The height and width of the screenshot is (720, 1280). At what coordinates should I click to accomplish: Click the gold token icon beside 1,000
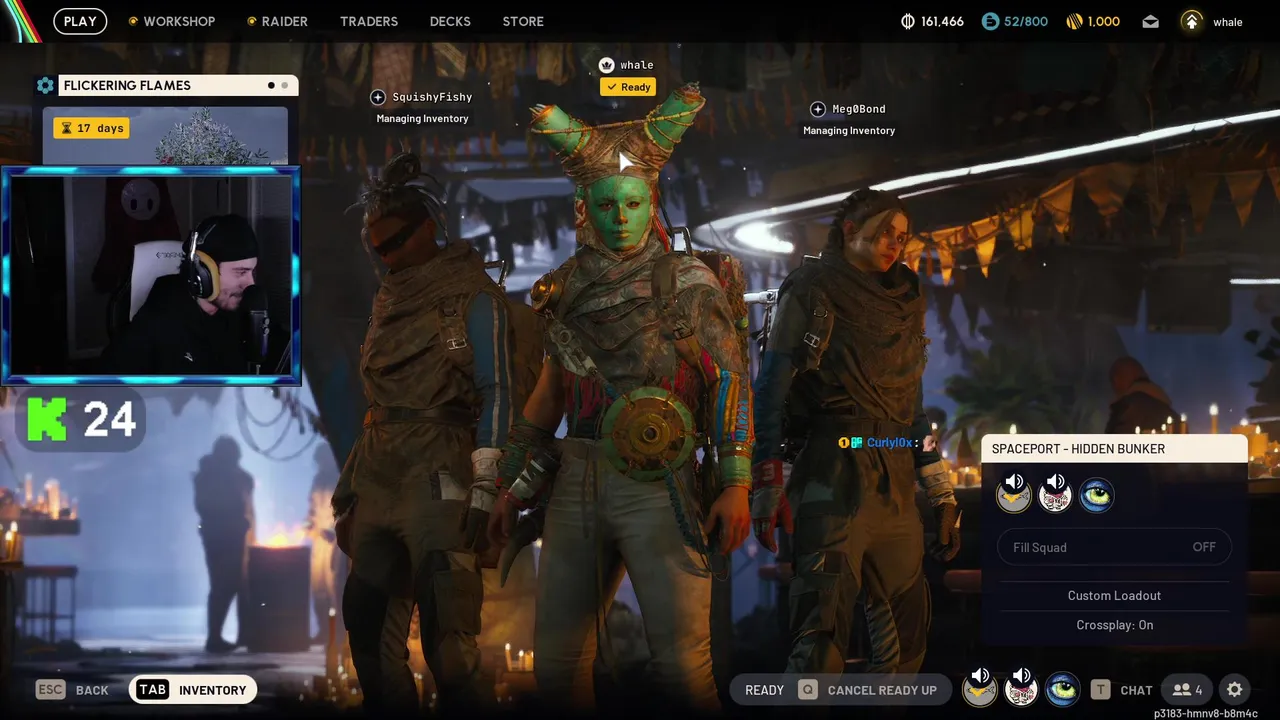click(1075, 21)
